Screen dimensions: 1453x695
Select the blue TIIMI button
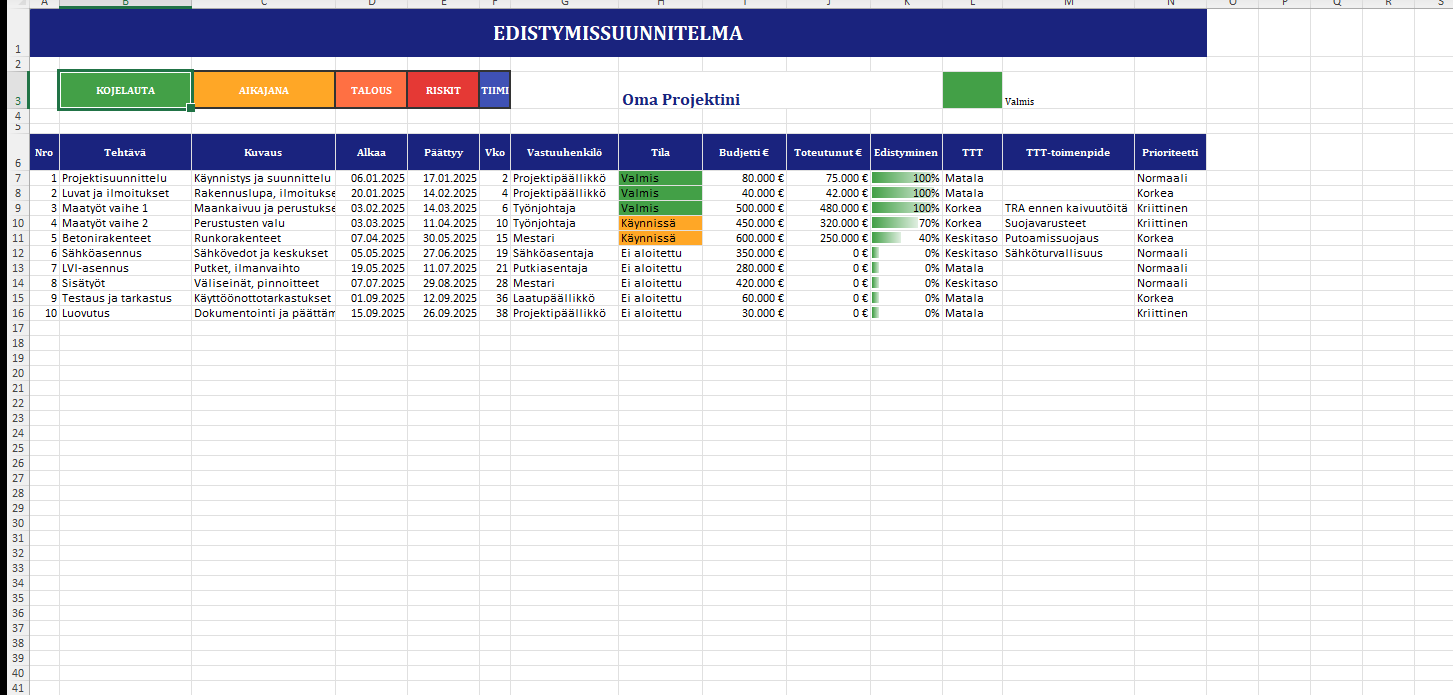click(x=495, y=90)
